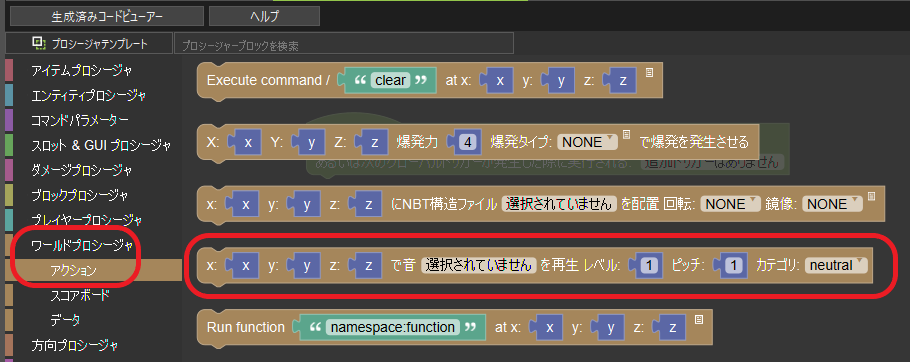Viewport: 910px width, 362px height.
Task: Click the x variable in Execute command block
Action: [500, 81]
